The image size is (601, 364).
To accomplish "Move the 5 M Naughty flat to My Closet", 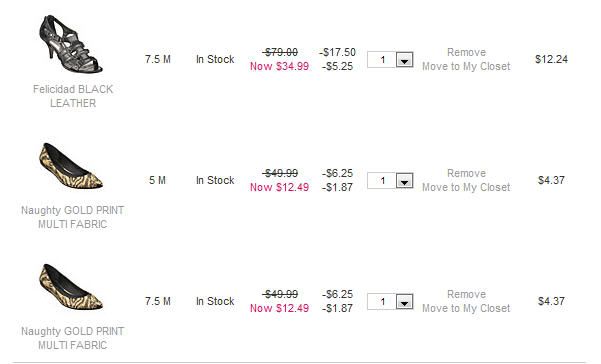I will point(466,187).
